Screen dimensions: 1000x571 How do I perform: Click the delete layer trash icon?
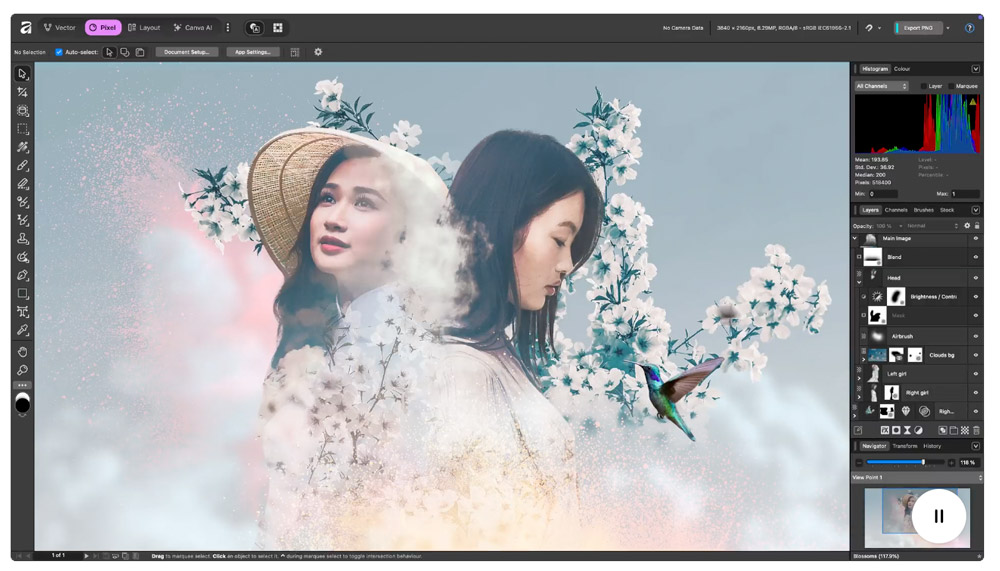(976, 430)
